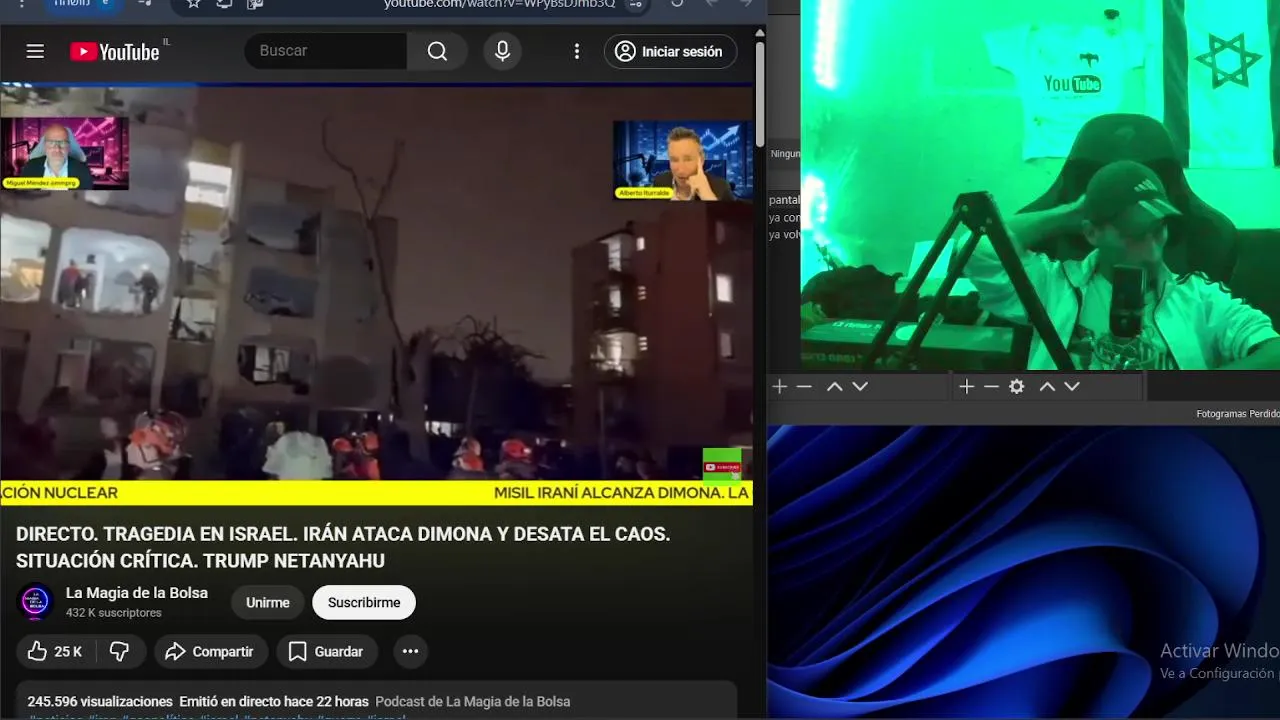Click Fotogramas Perdidos in OBS status bar
Screen dimensions: 1280x720
[1238, 414]
